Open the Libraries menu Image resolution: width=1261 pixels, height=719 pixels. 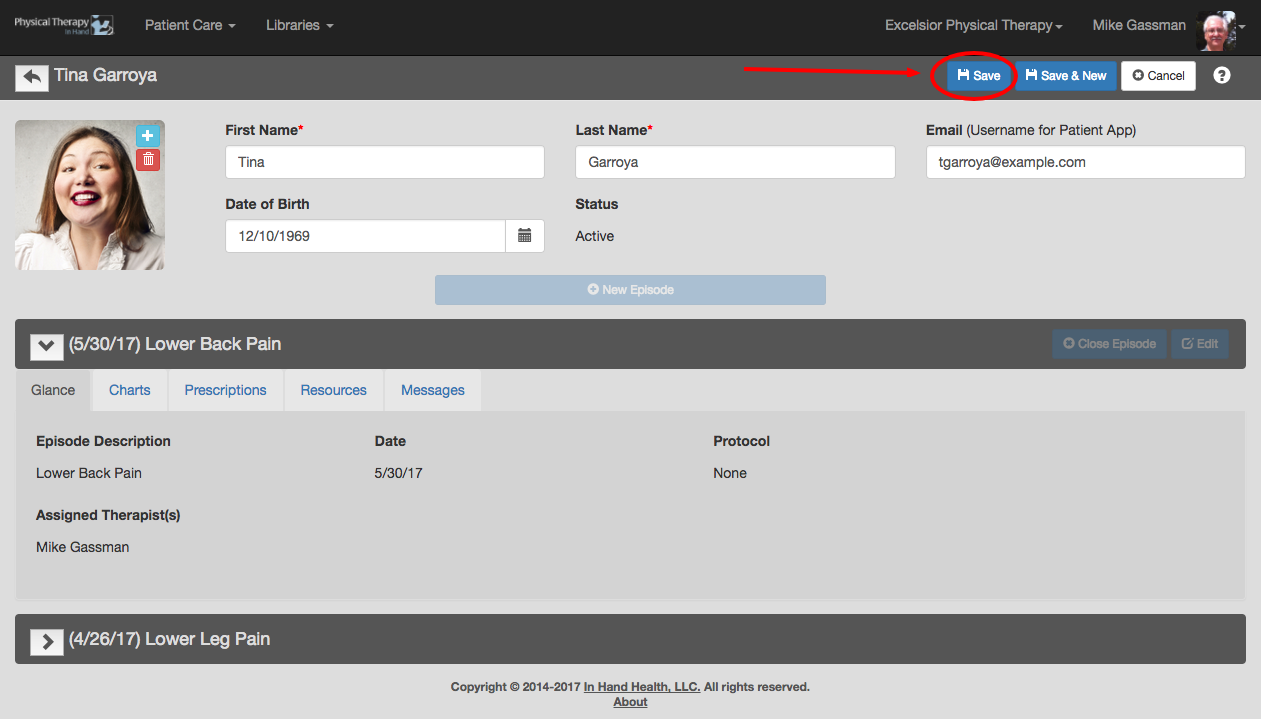[x=298, y=25]
